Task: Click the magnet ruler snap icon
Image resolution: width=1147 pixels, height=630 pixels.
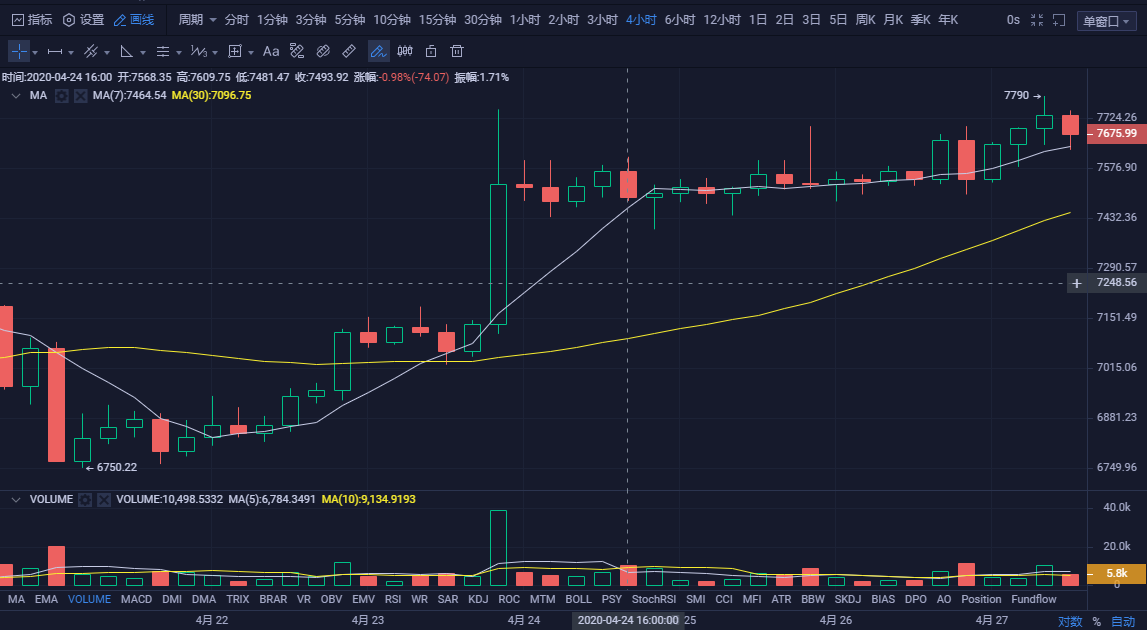Action: 296,51
